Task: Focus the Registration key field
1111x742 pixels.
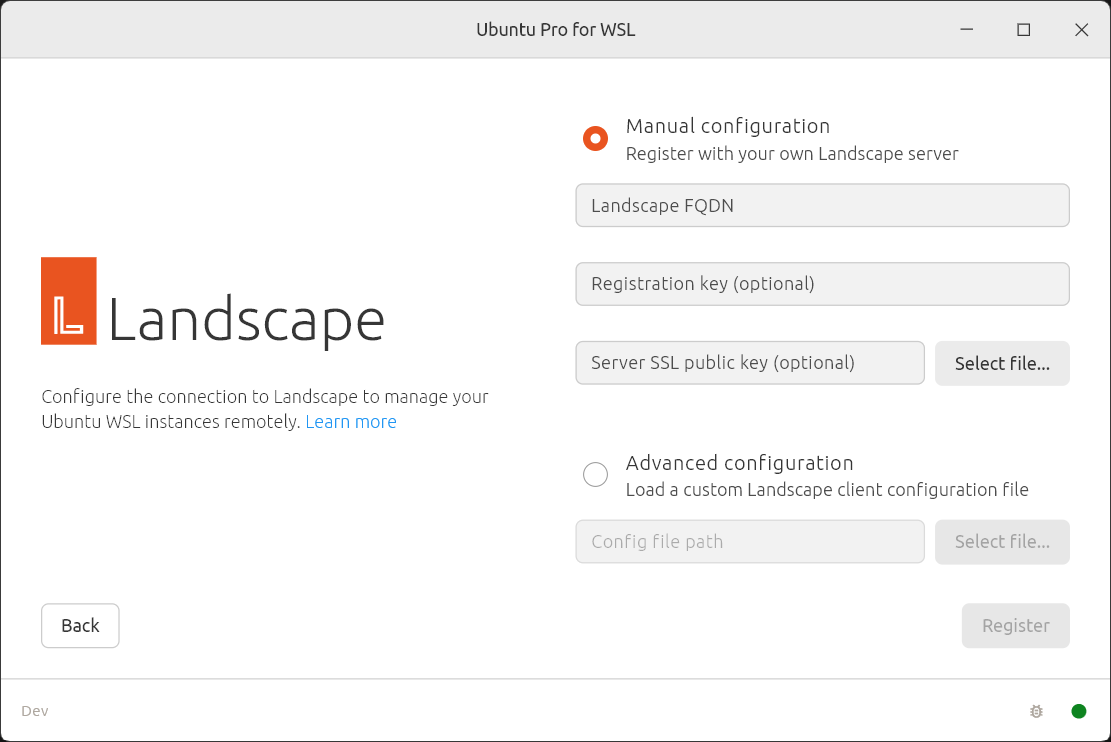Action: coord(822,284)
